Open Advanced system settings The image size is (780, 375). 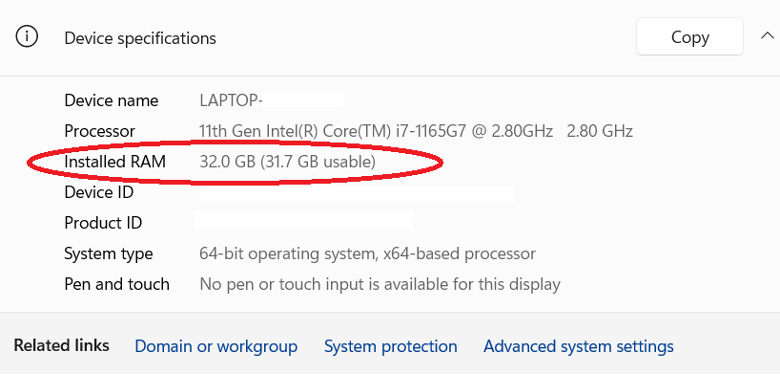click(579, 346)
